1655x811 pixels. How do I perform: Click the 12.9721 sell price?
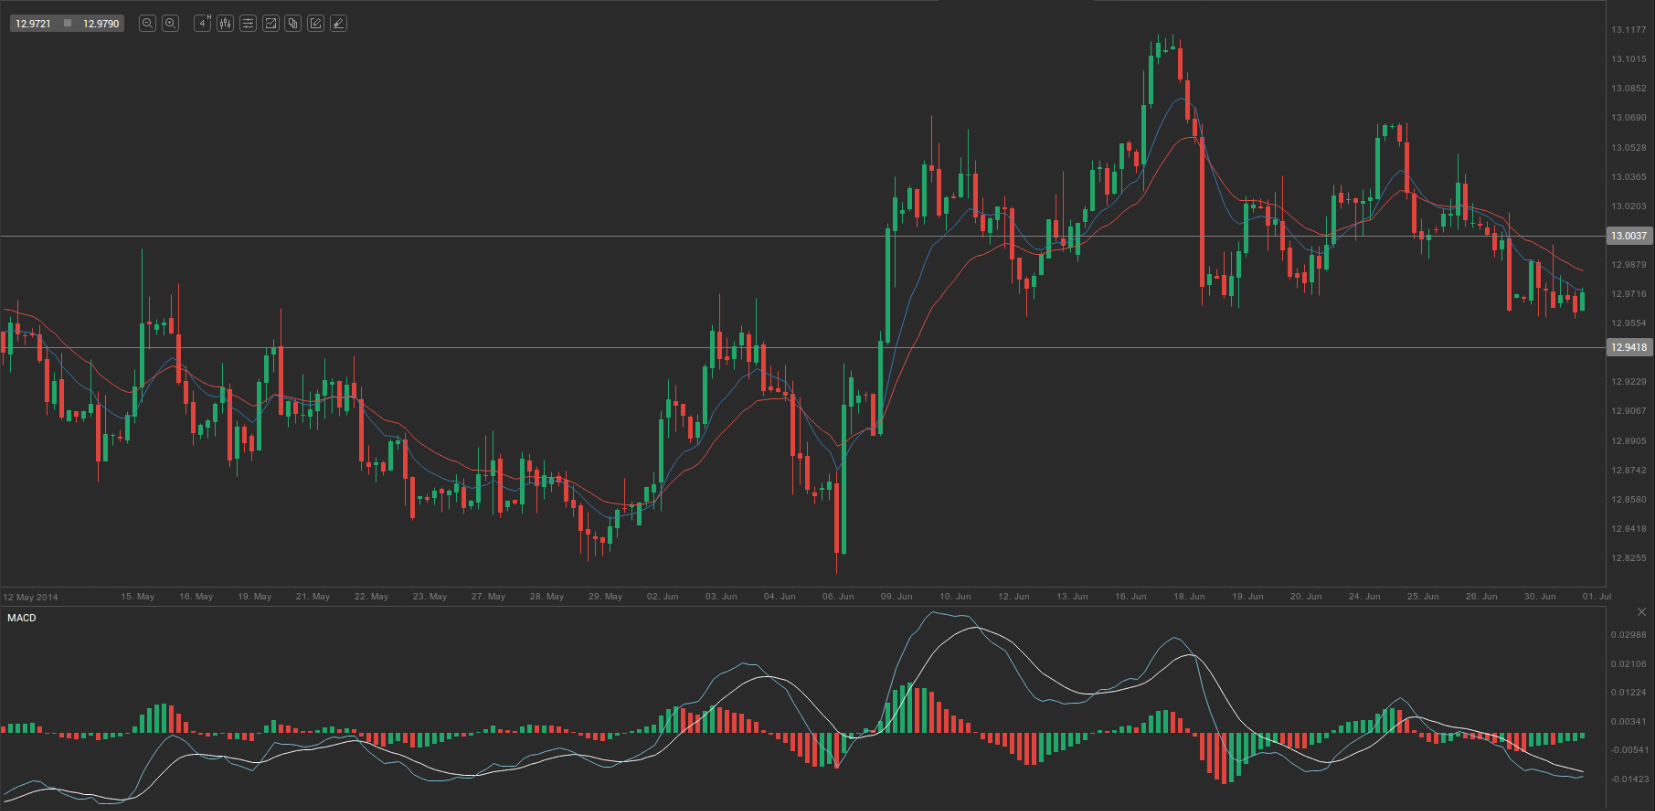click(x=33, y=23)
